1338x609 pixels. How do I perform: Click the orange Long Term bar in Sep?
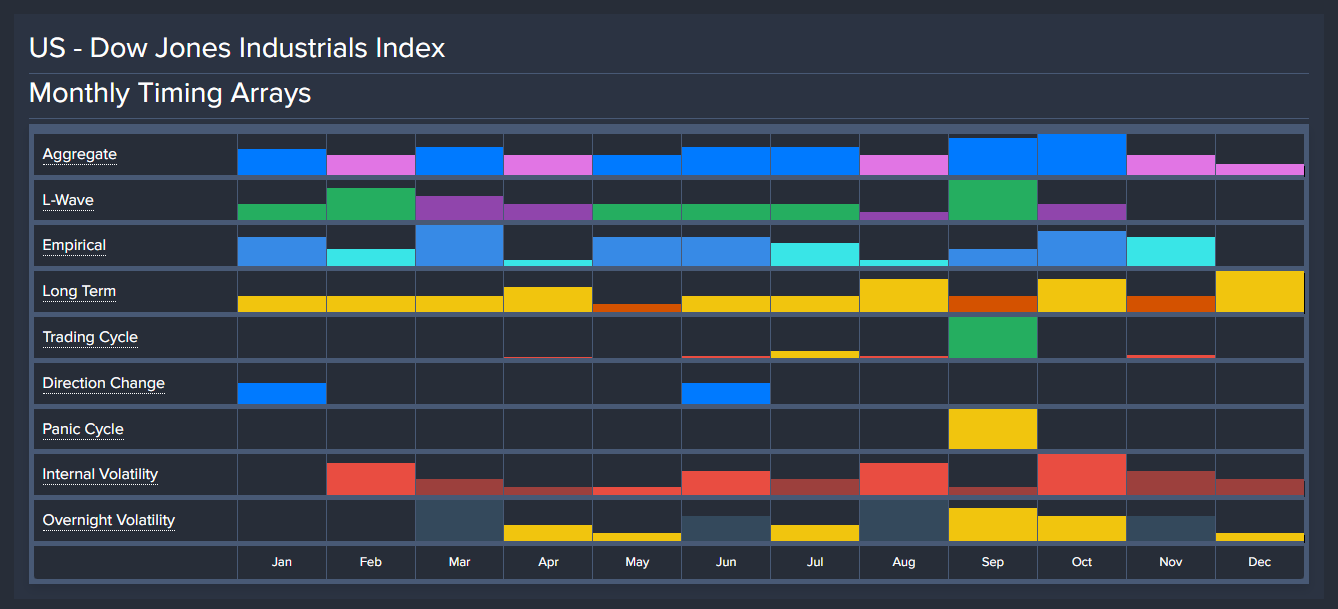point(993,303)
